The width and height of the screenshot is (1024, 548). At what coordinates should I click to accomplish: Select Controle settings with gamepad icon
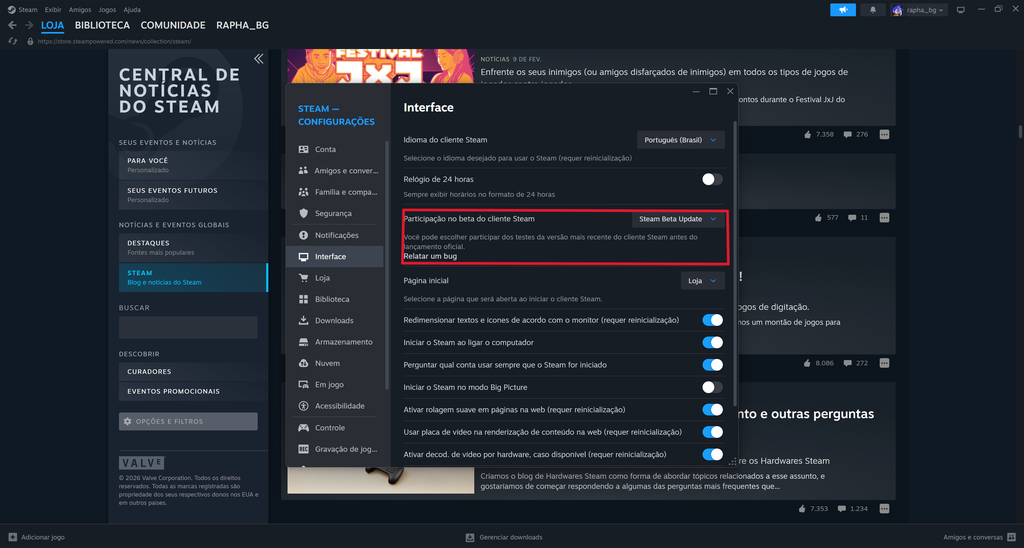[329, 427]
